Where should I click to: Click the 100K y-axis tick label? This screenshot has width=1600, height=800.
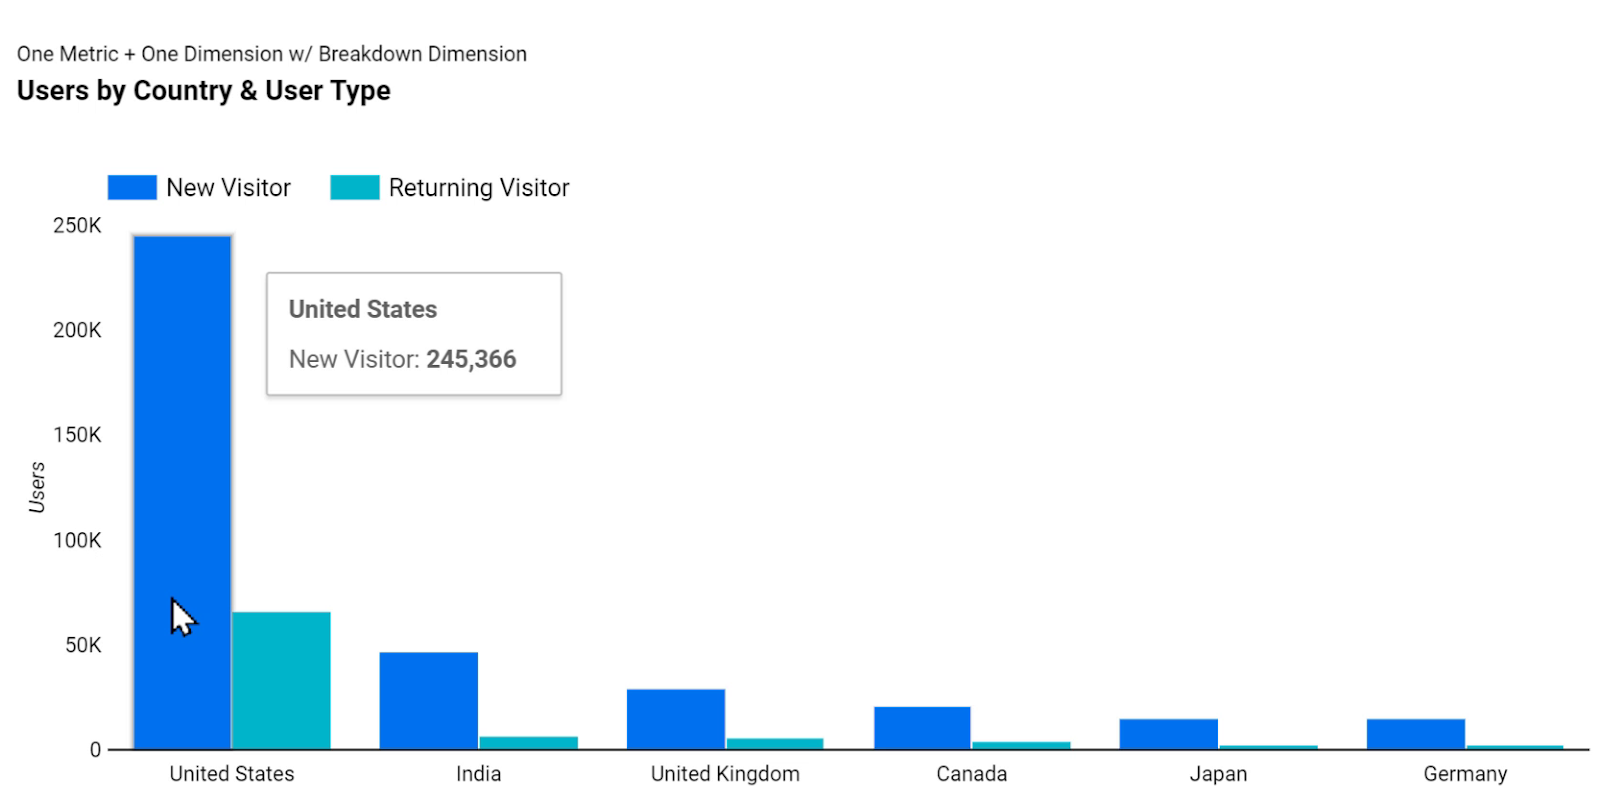tap(77, 540)
